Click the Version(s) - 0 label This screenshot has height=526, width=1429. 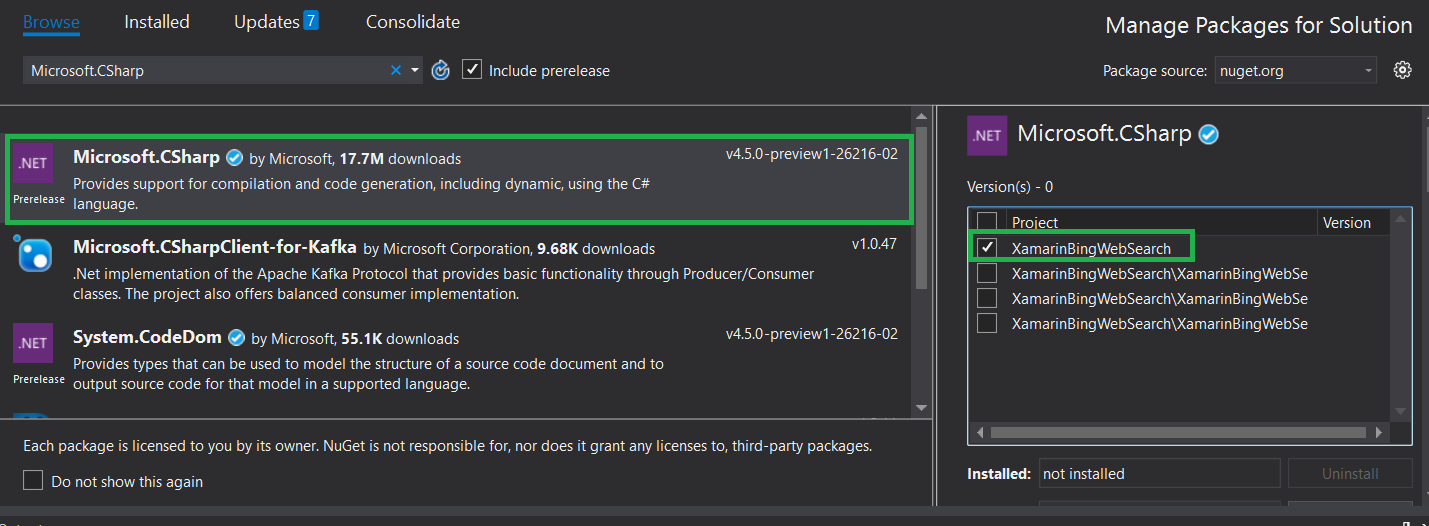1010,187
